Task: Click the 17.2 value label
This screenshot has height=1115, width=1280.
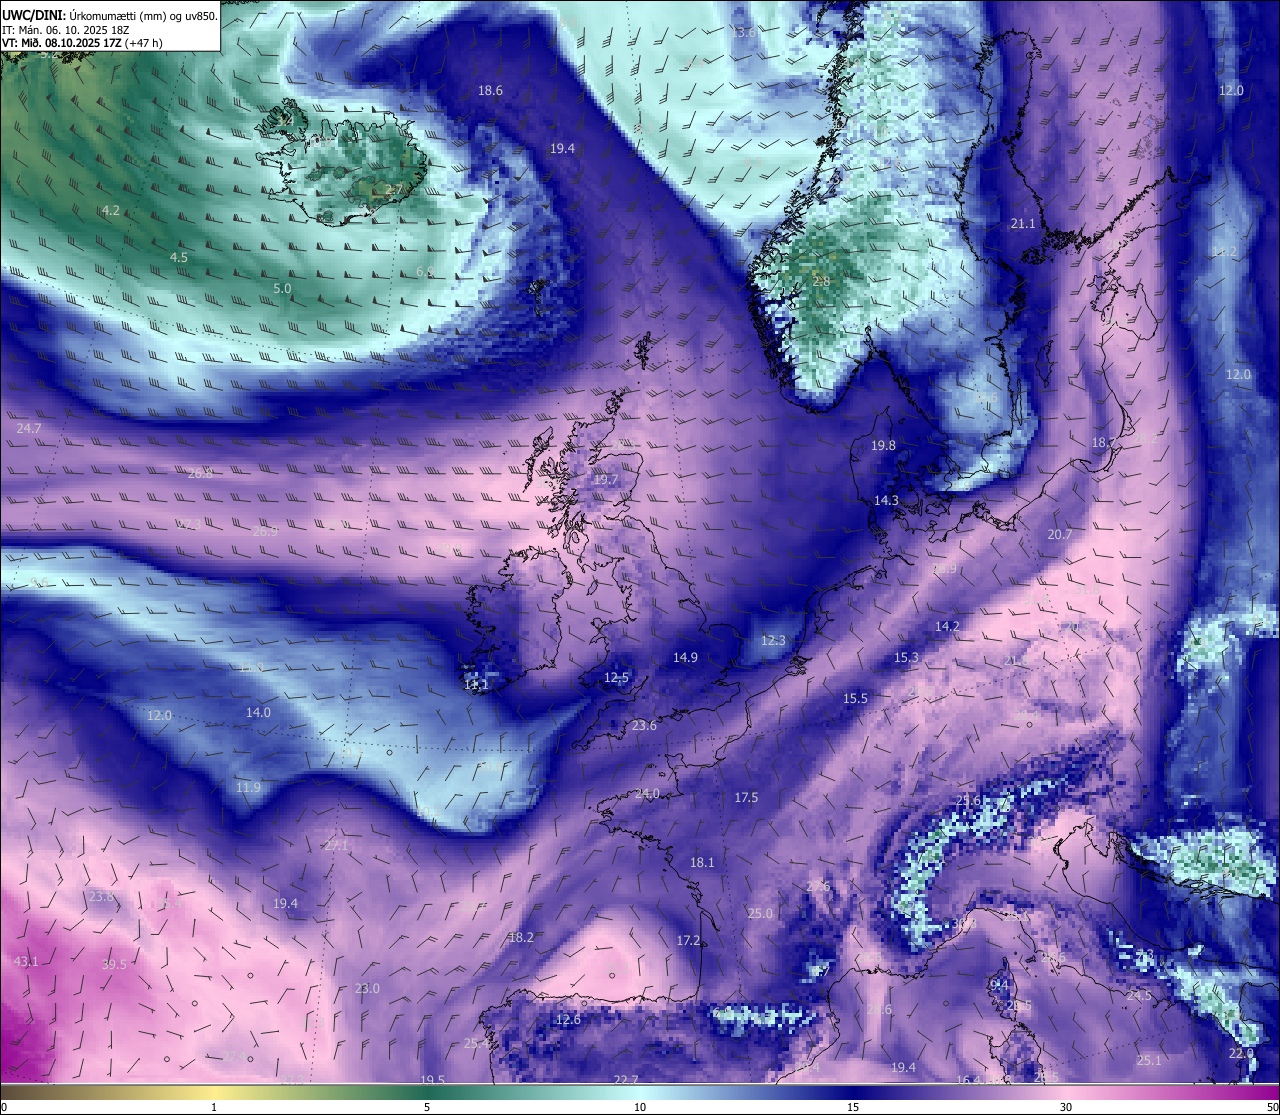Action: pos(688,941)
